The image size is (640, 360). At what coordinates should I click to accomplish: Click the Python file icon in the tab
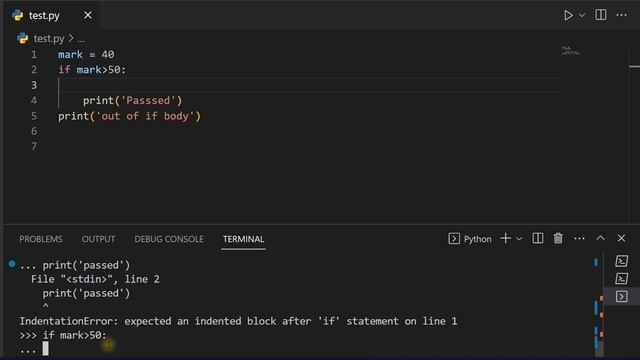tap(18, 16)
